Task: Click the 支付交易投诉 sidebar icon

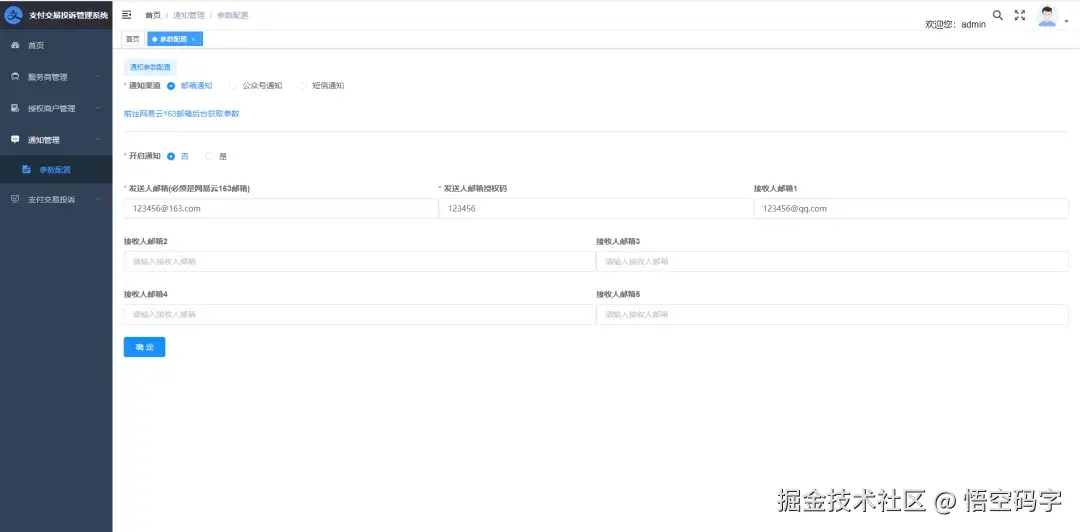Action: pyautogui.click(x=15, y=200)
